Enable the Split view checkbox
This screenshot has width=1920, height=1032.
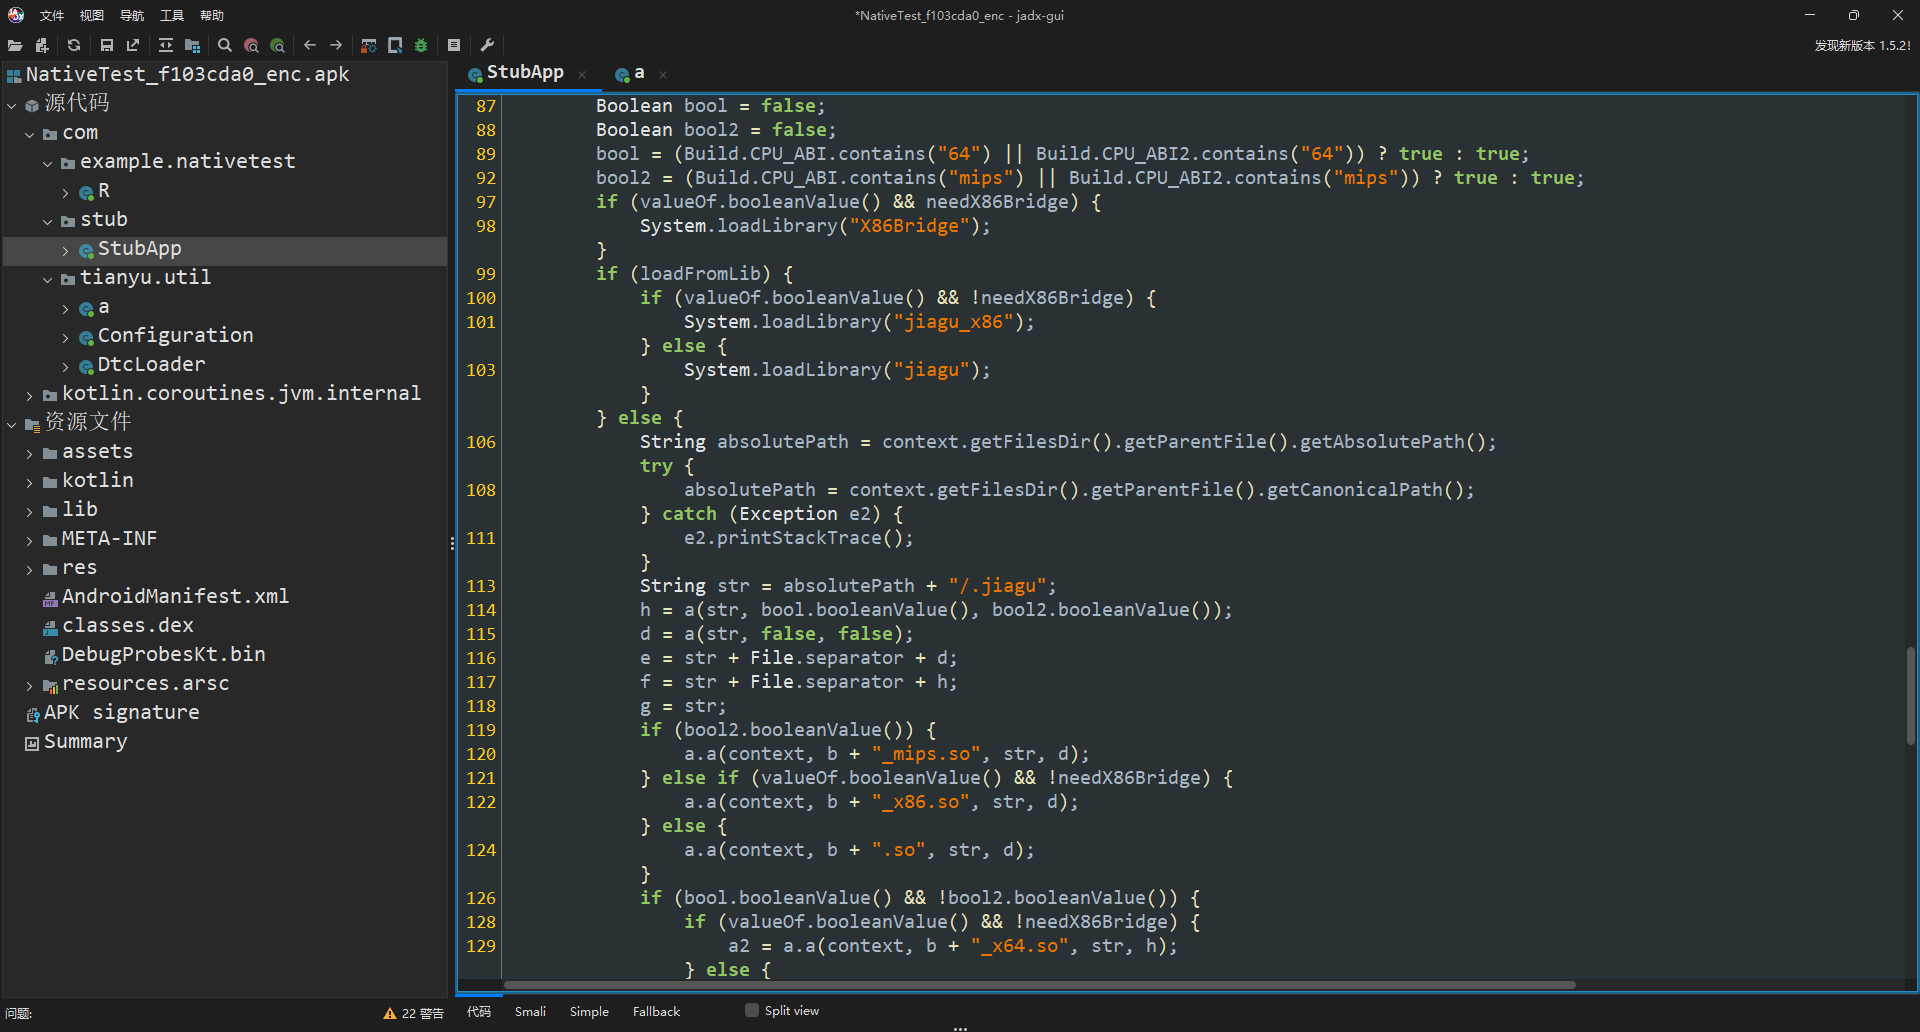(752, 1010)
